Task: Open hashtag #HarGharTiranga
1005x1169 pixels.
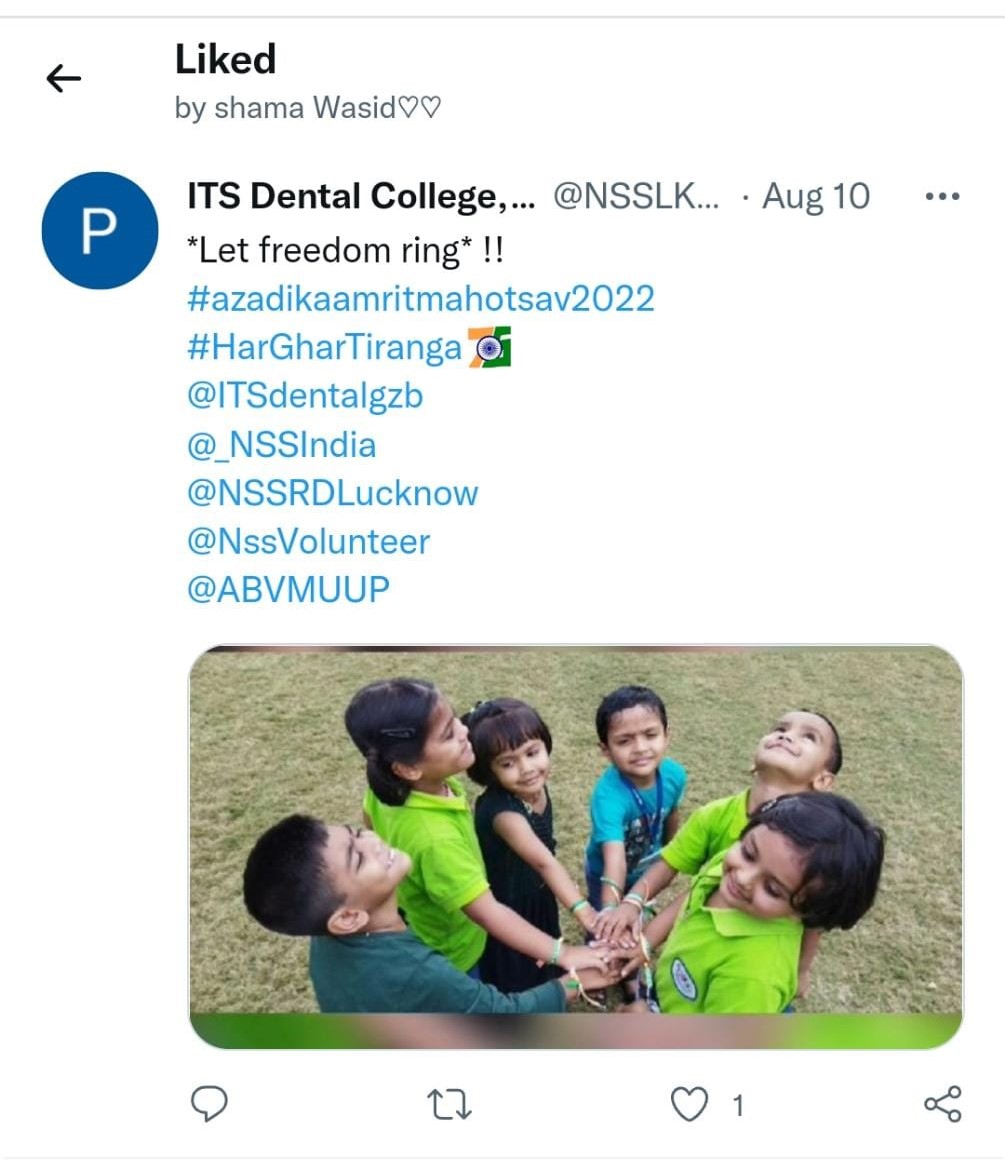Action: [x=325, y=347]
